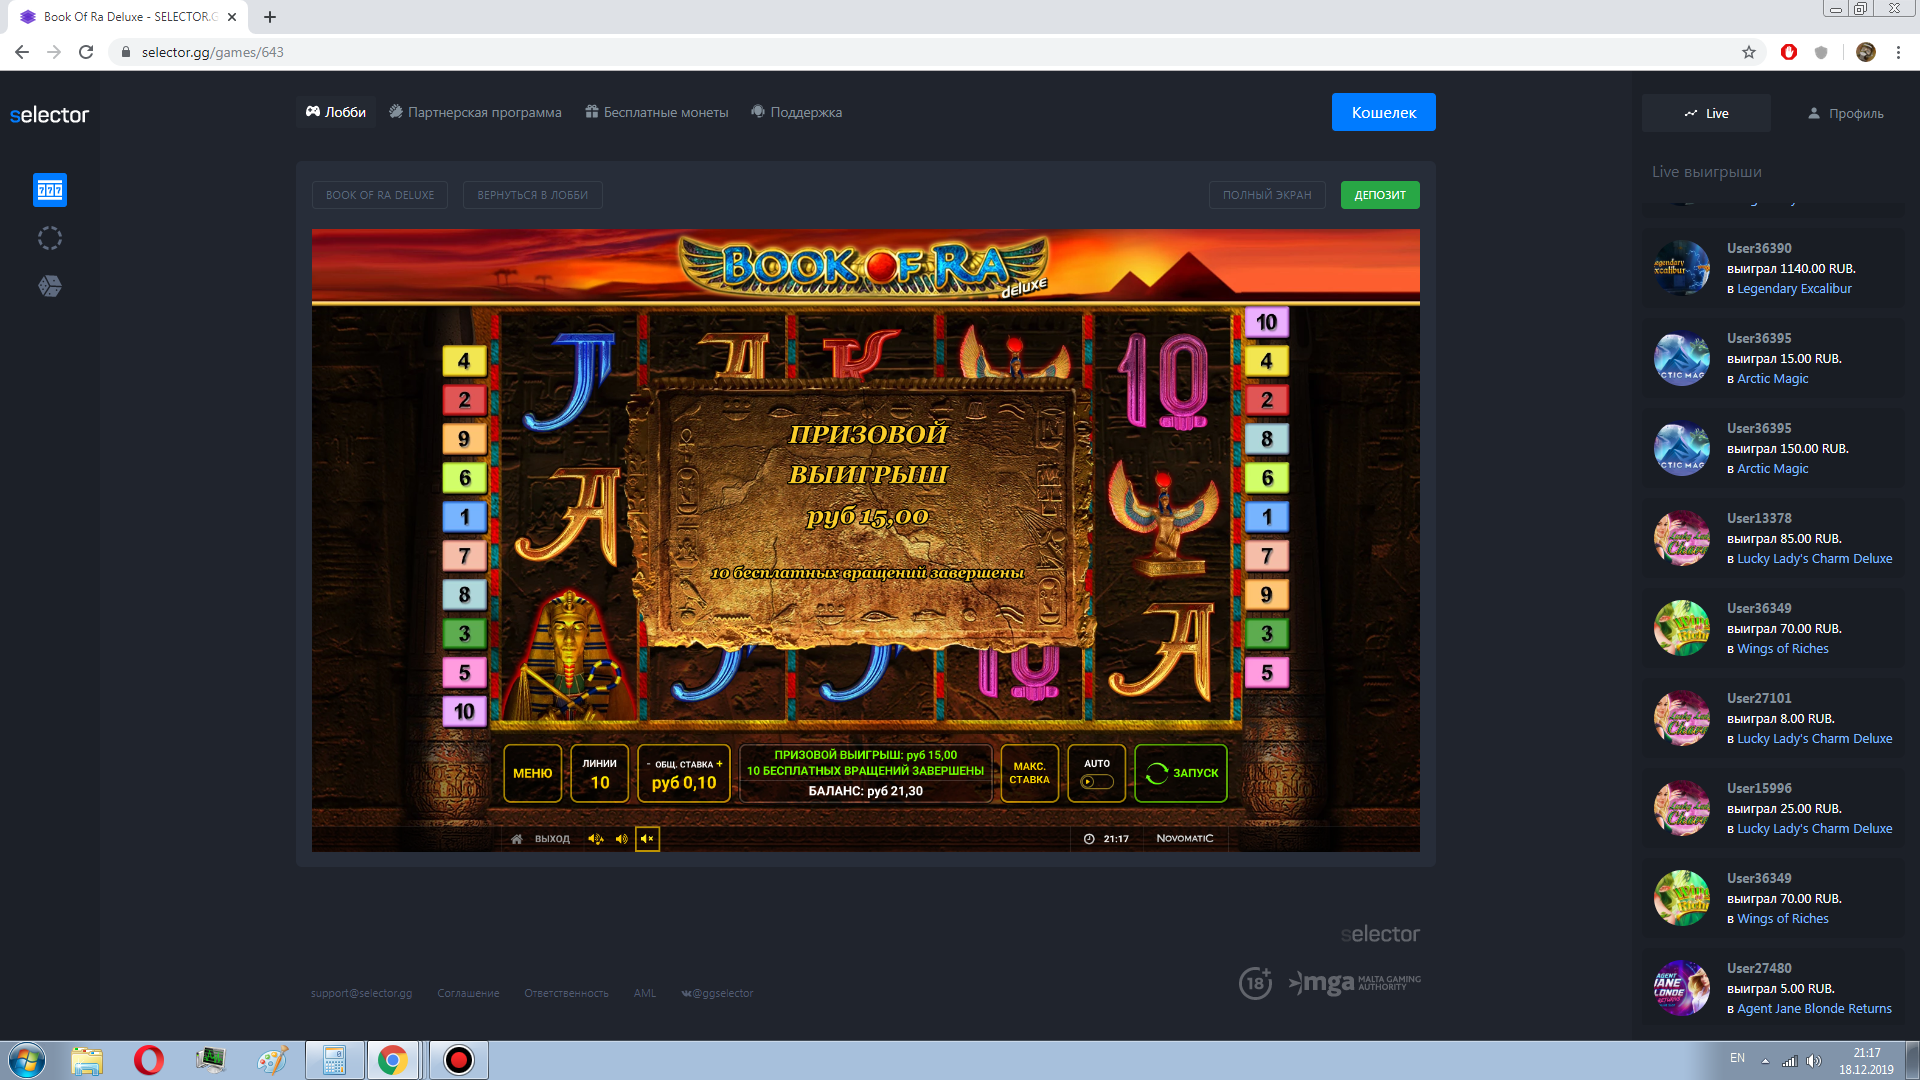
Task: Click the dashed circle sidebar icon
Action: point(50,238)
